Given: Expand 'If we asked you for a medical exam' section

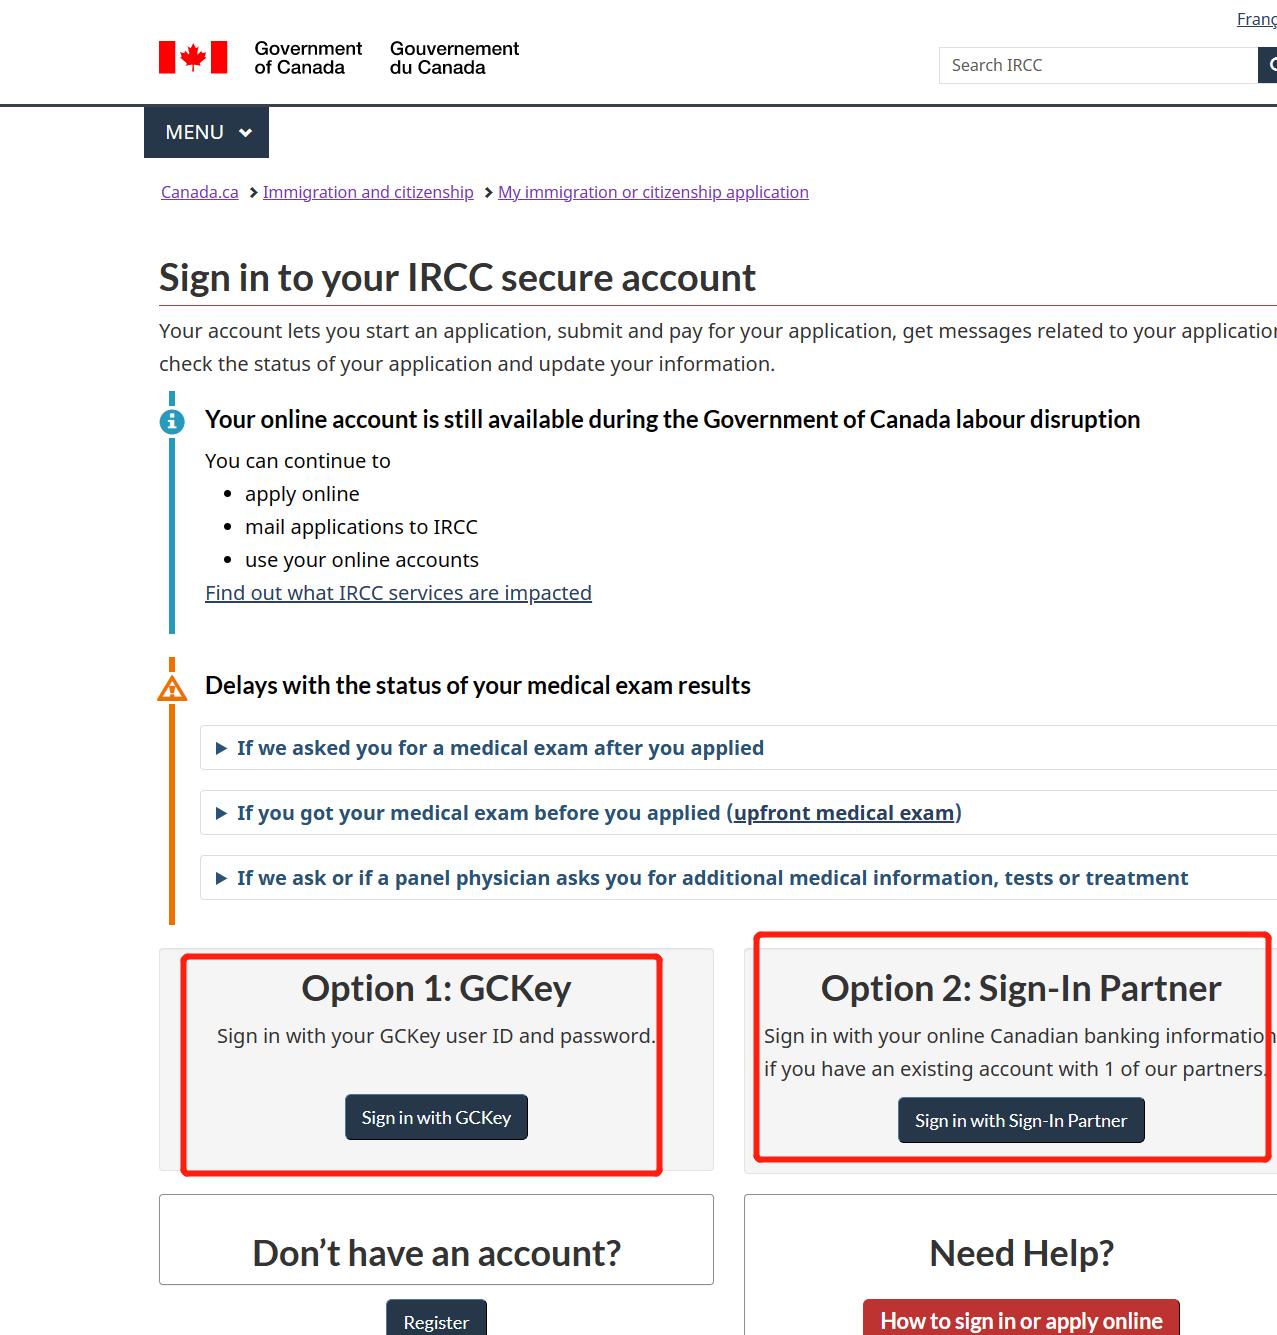Looking at the screenshot, I should (499, 748).
